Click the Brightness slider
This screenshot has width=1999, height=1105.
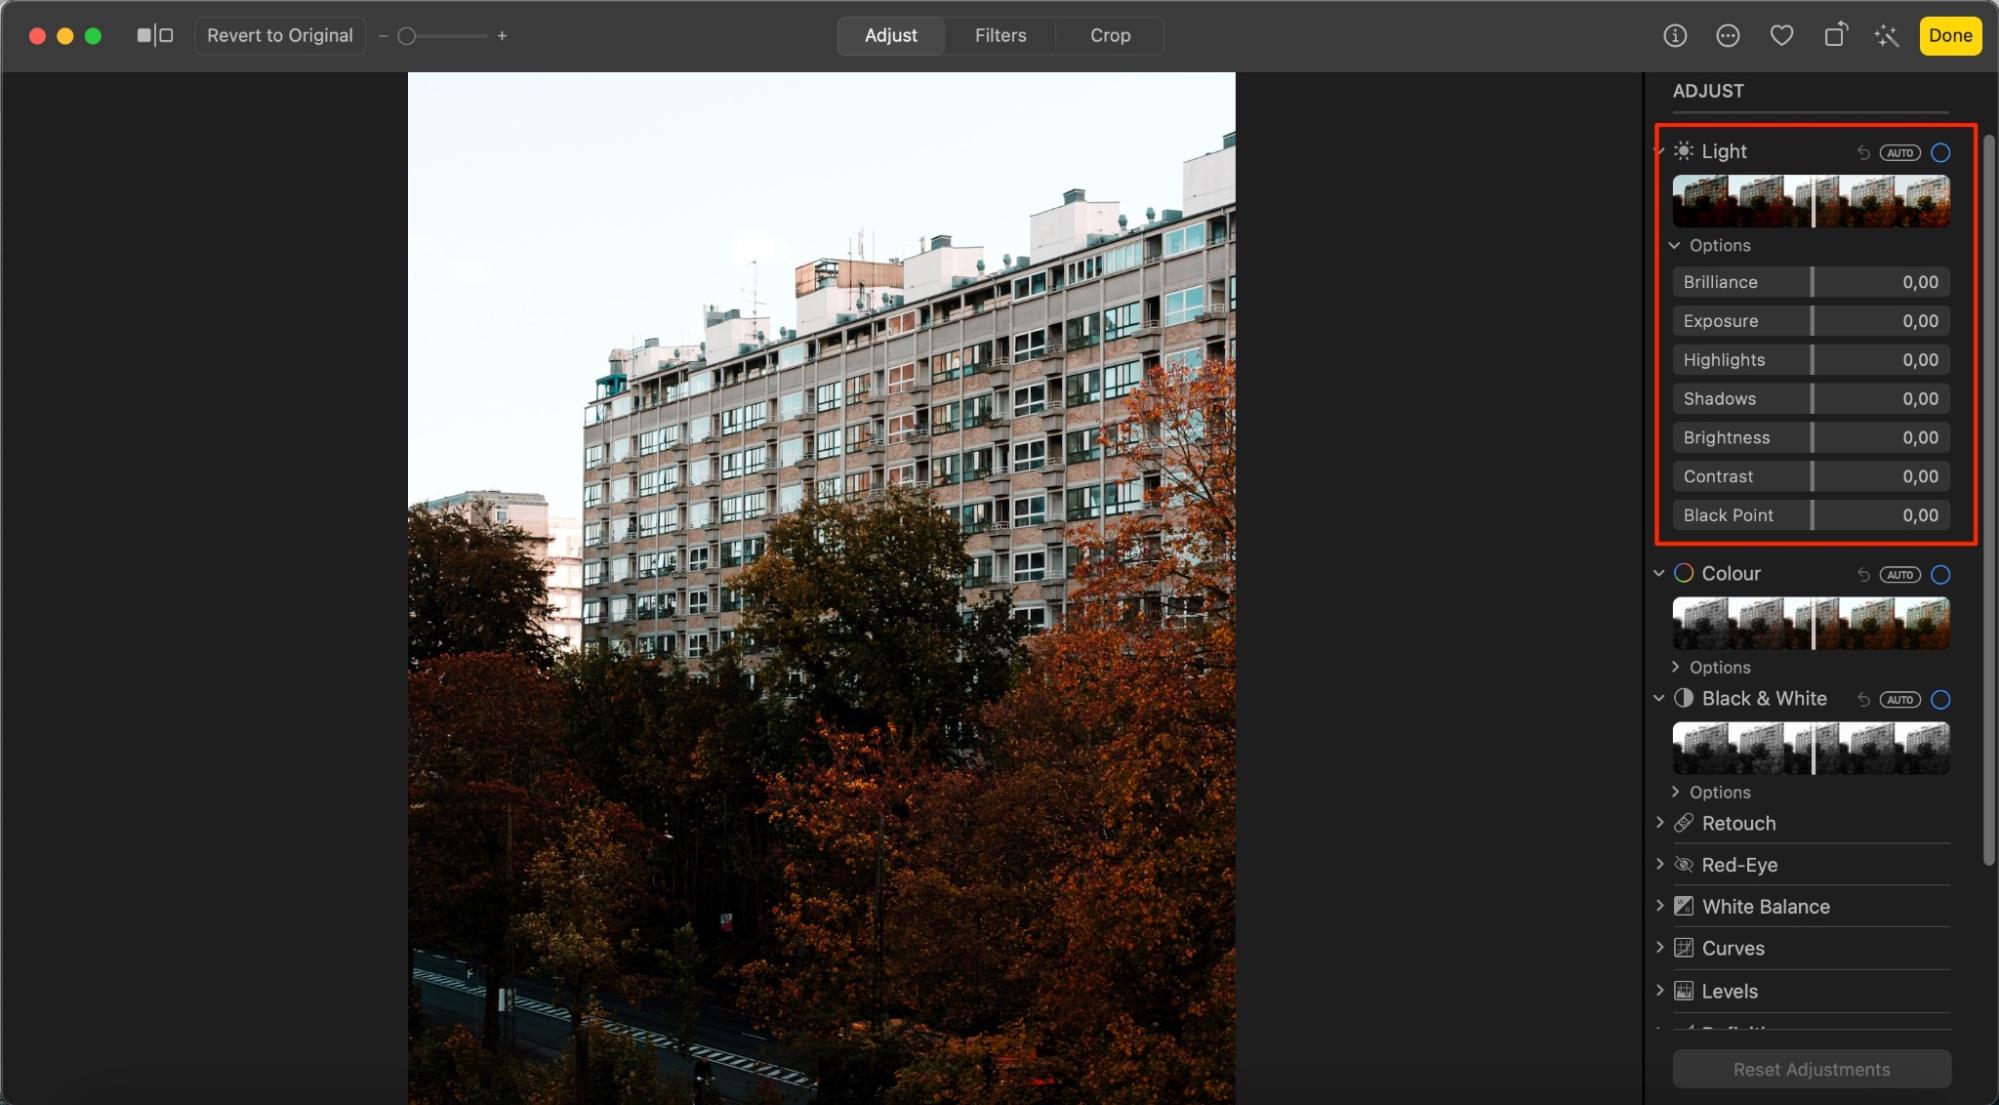1811,438
